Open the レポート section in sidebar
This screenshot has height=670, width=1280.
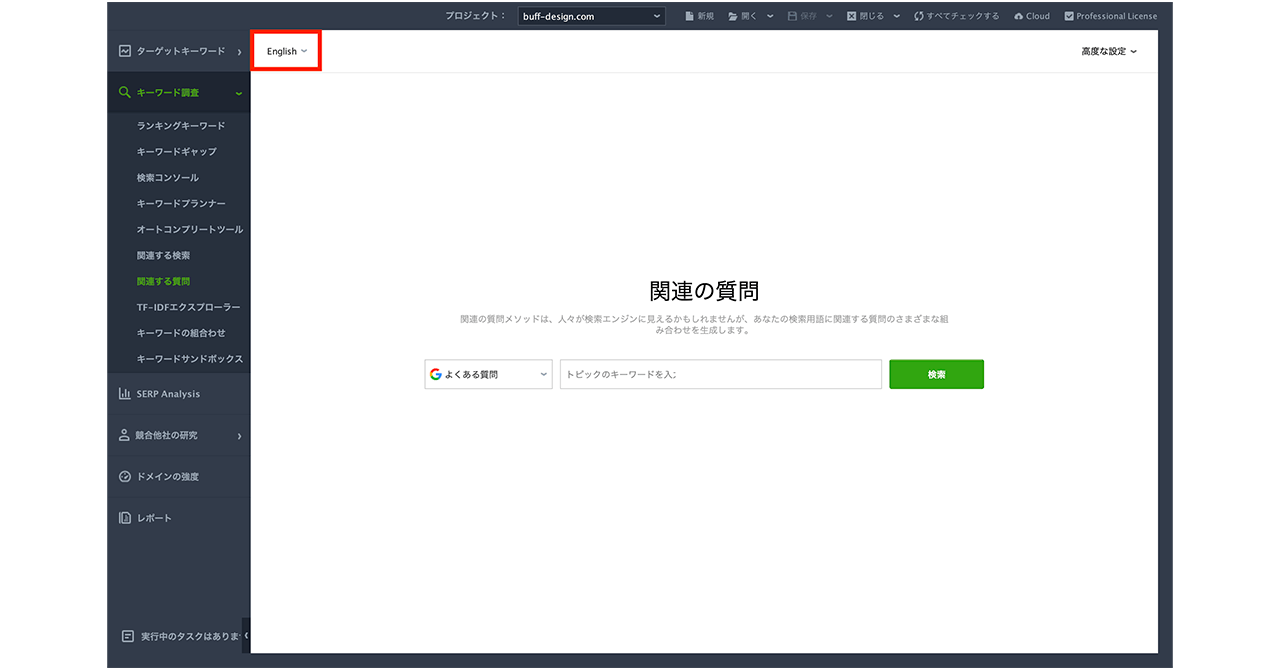click(154, 518)
